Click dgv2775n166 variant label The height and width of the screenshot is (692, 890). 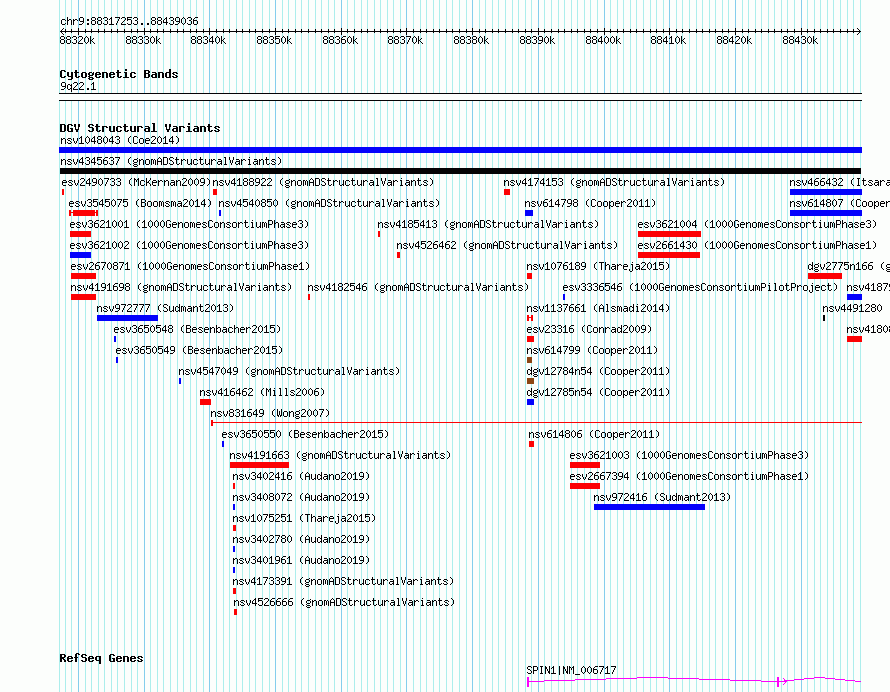pos(849,266)
